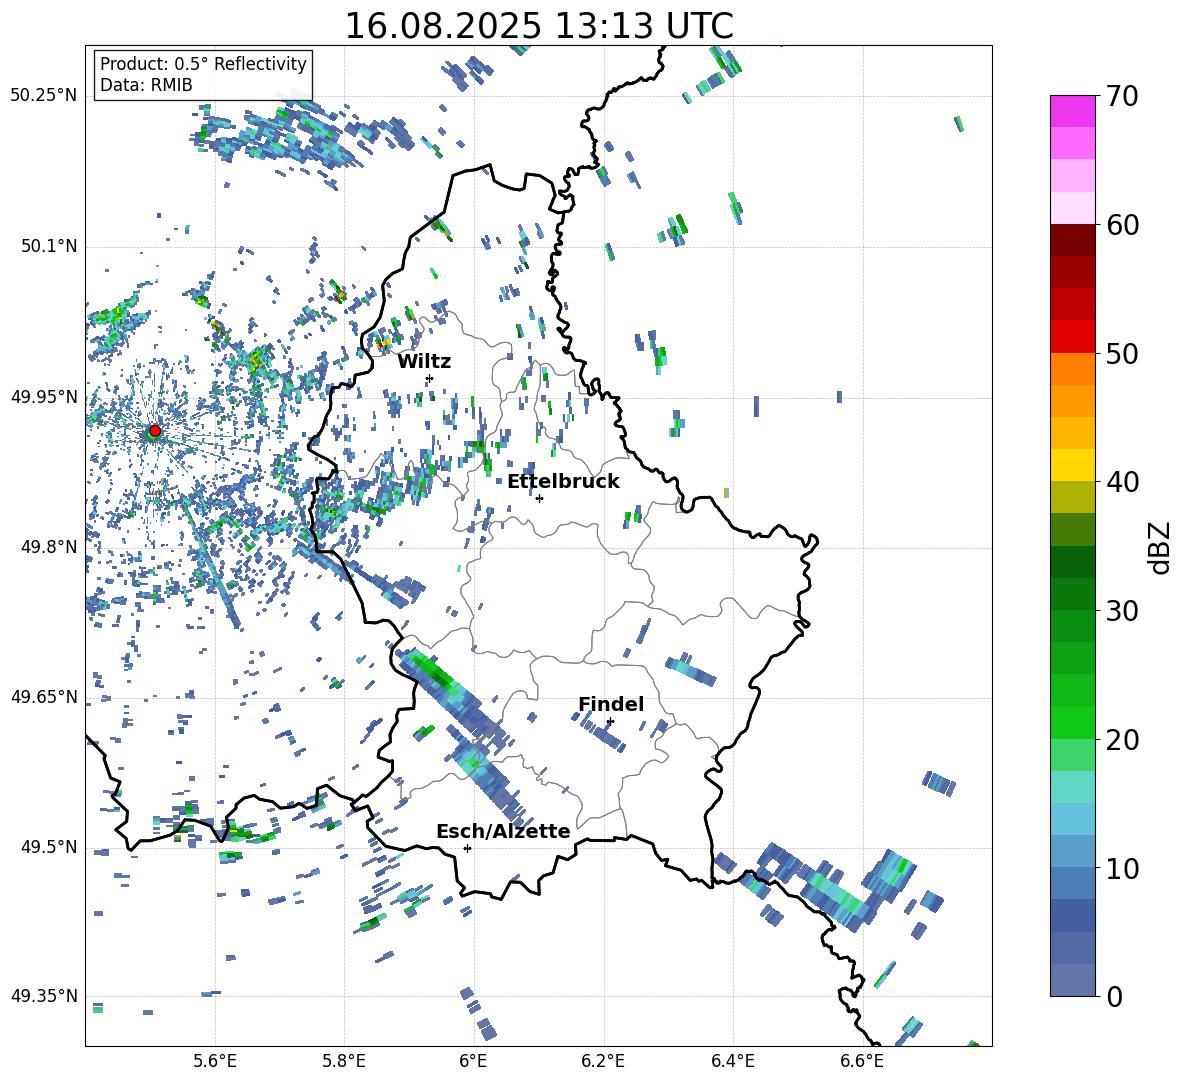Click the 'Data: RMIB' text
The width and height of the screenshot is (1184, 1081).
pyautogui.click(x=146, y=85)
